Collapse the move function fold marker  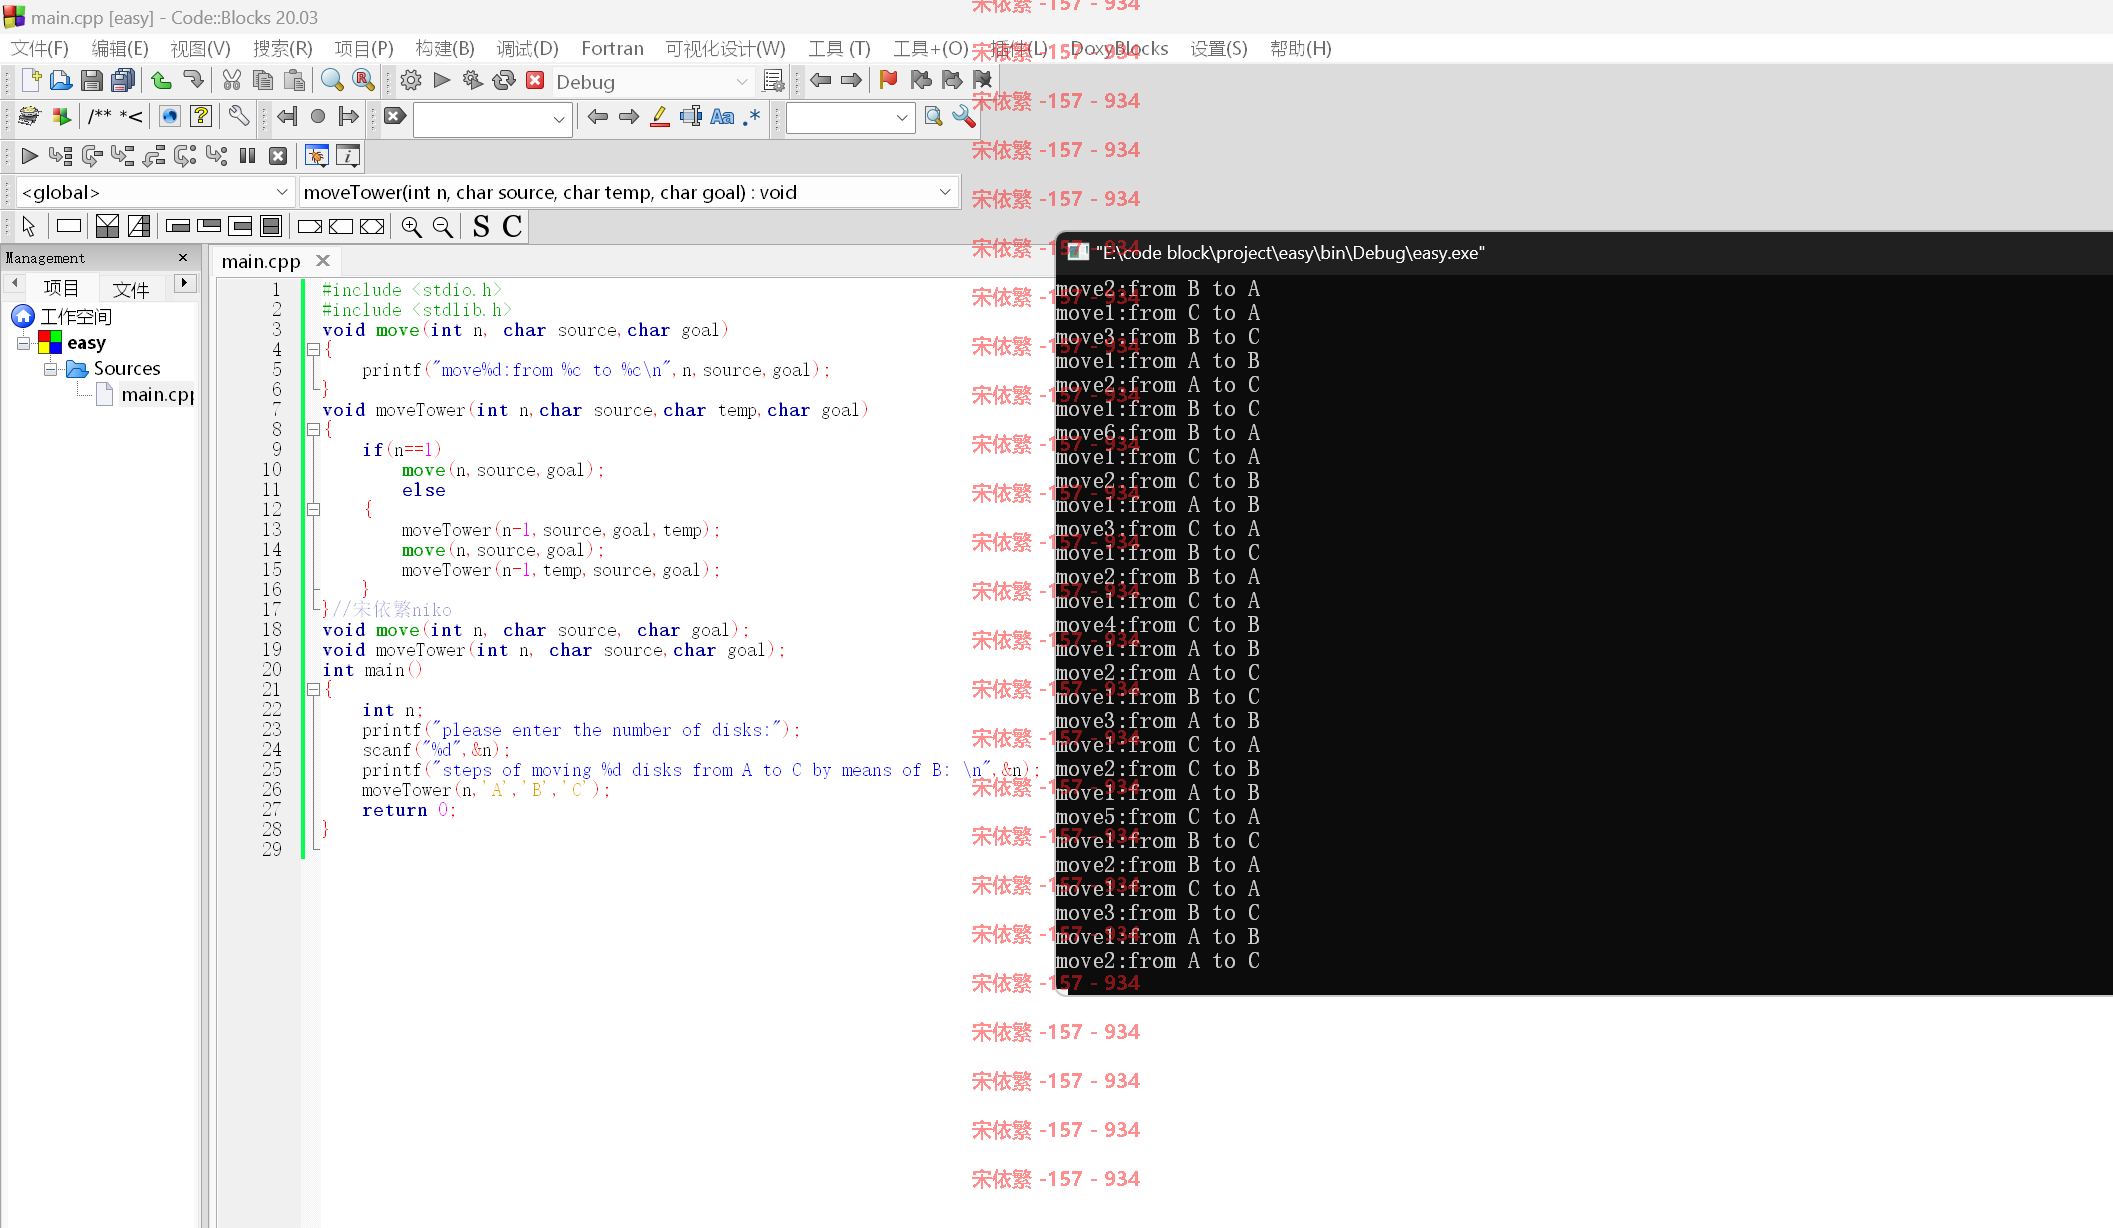point(313,350)
